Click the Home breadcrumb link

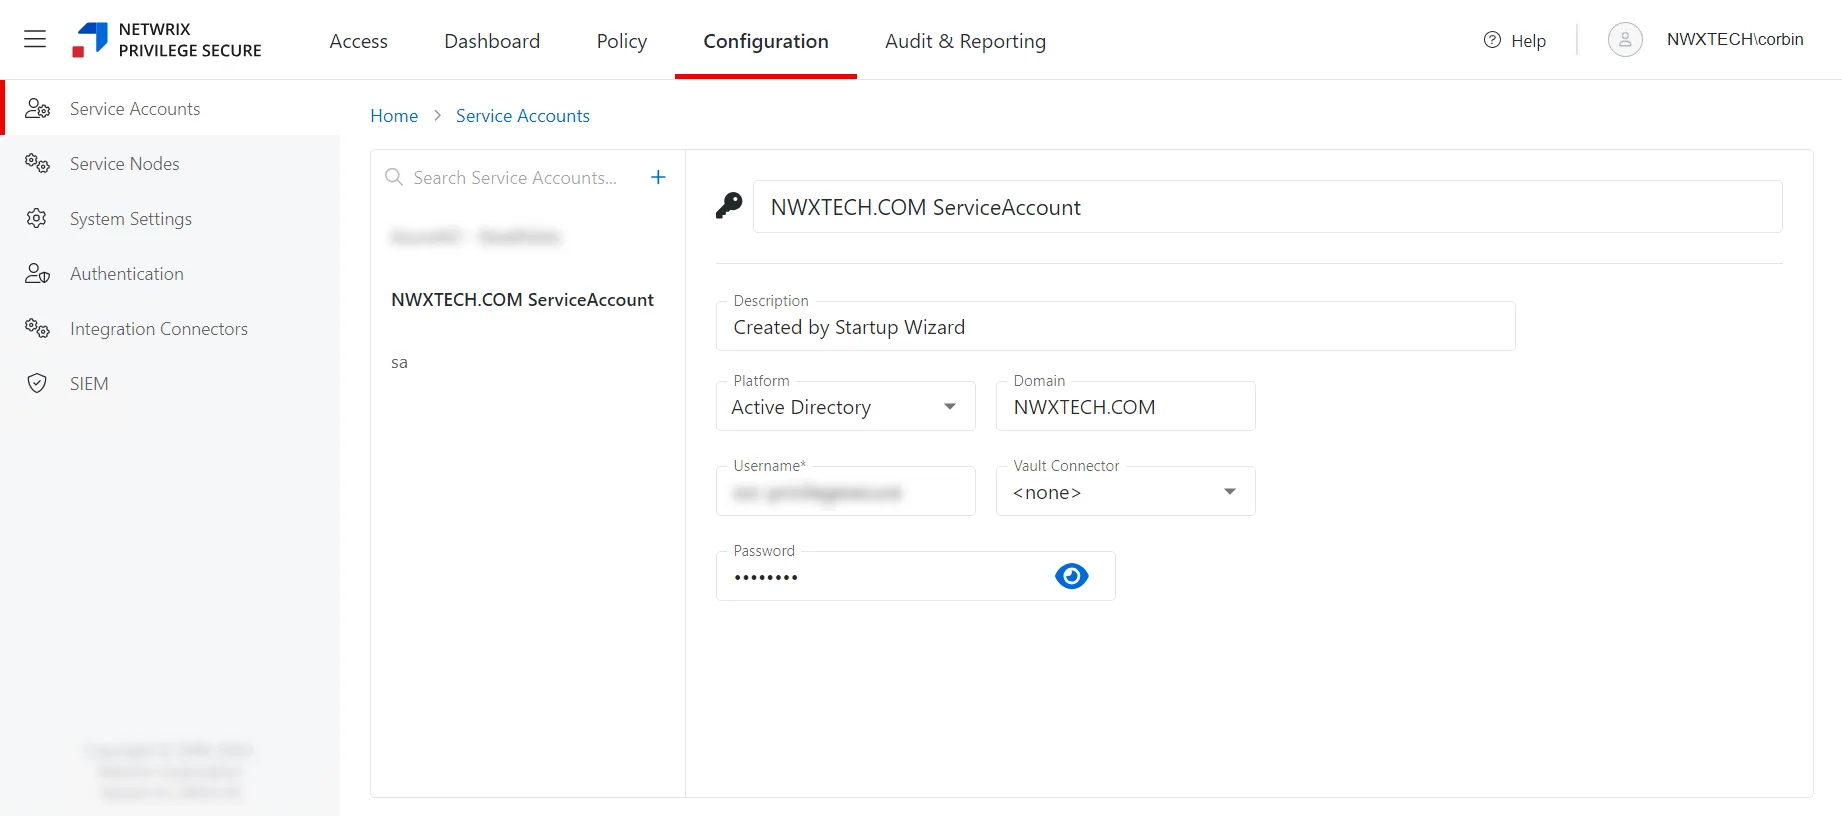point(394,115)
